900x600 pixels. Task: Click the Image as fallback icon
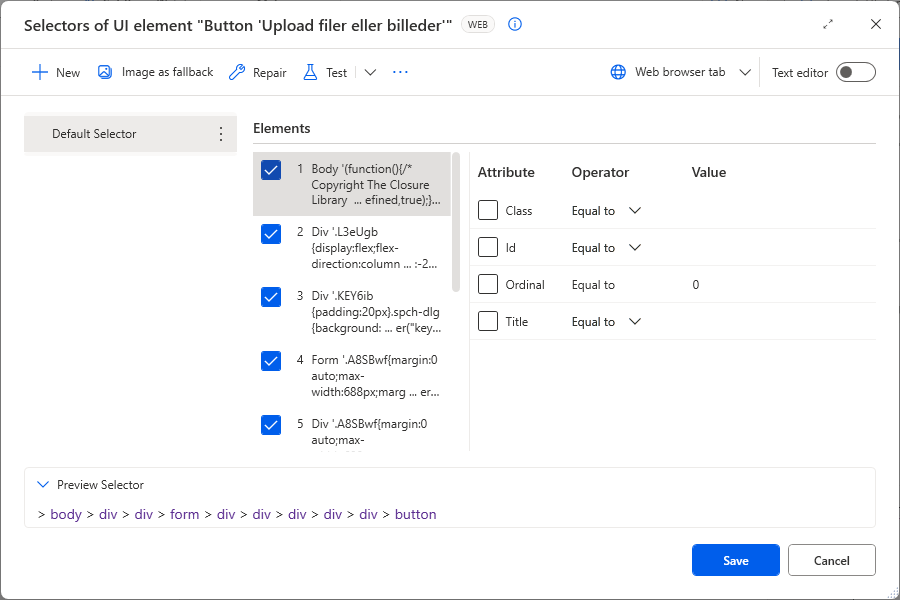[104, 72]
